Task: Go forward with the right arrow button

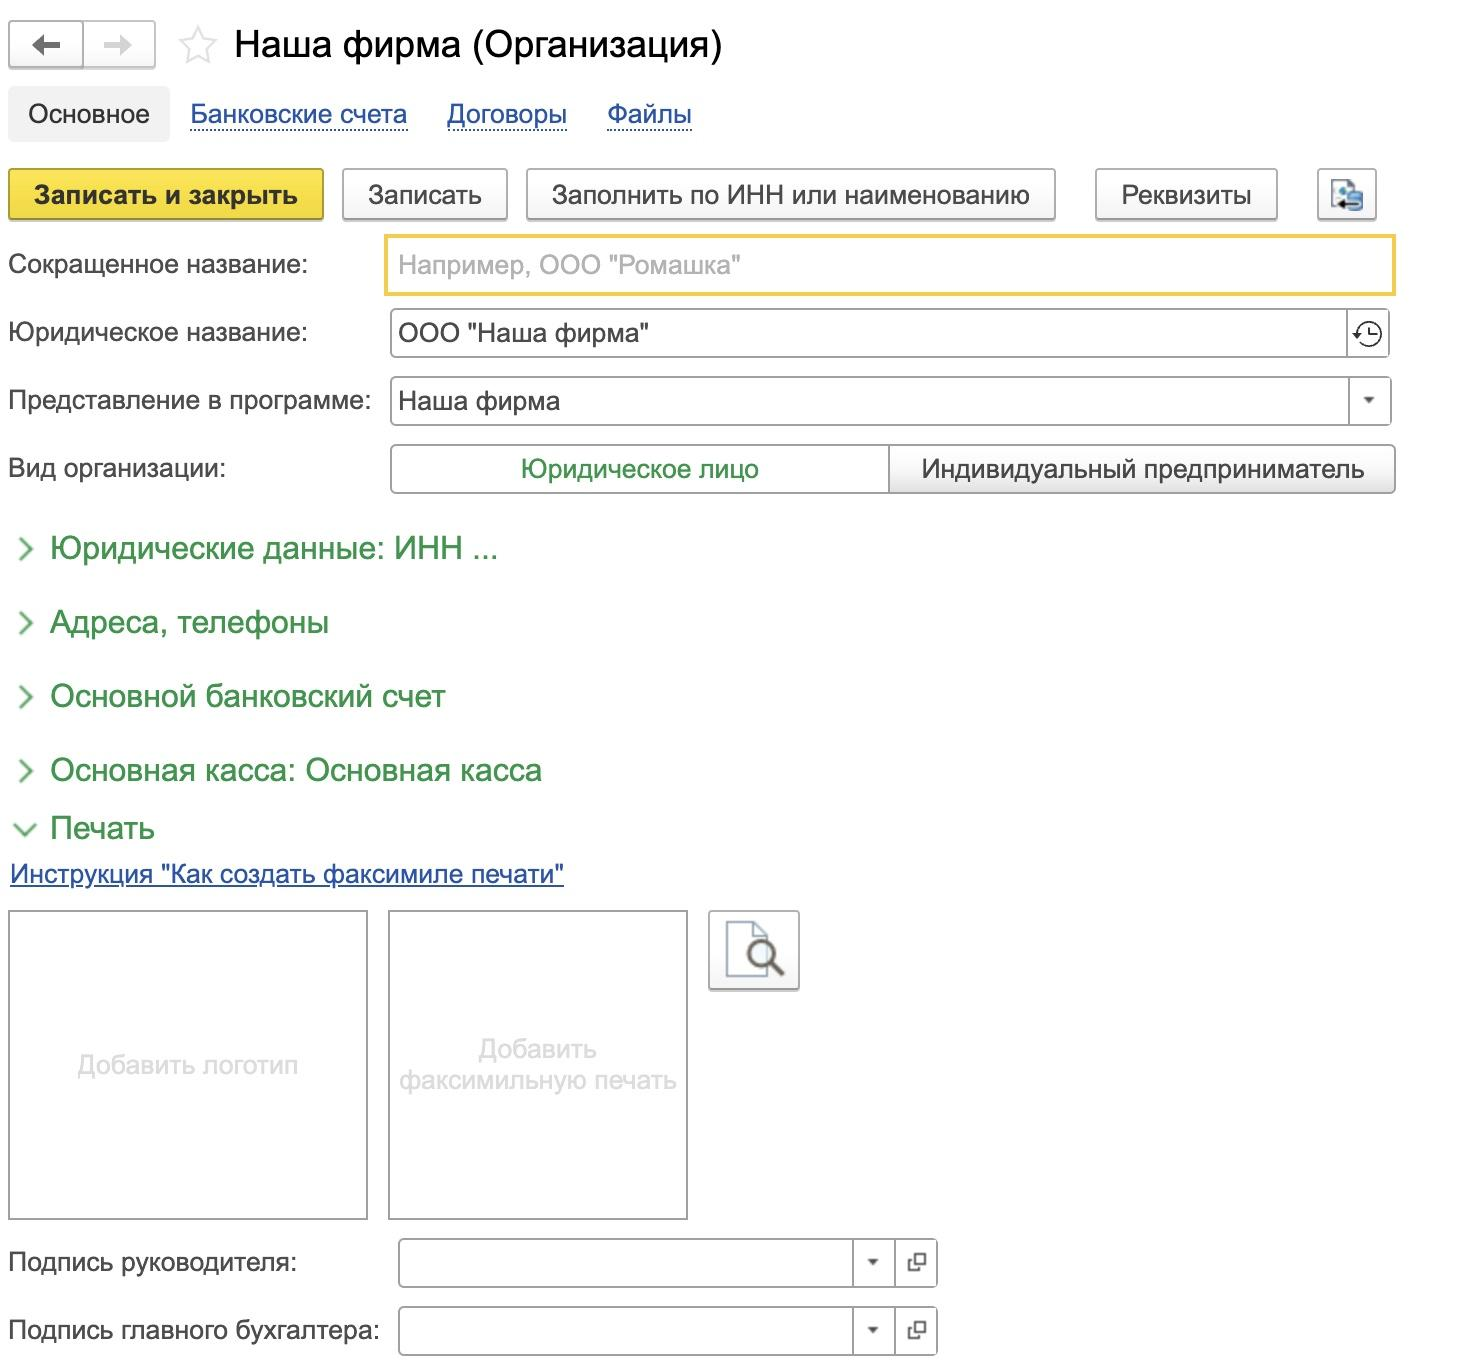Action: pyautogui.click(x=119, y=45)
